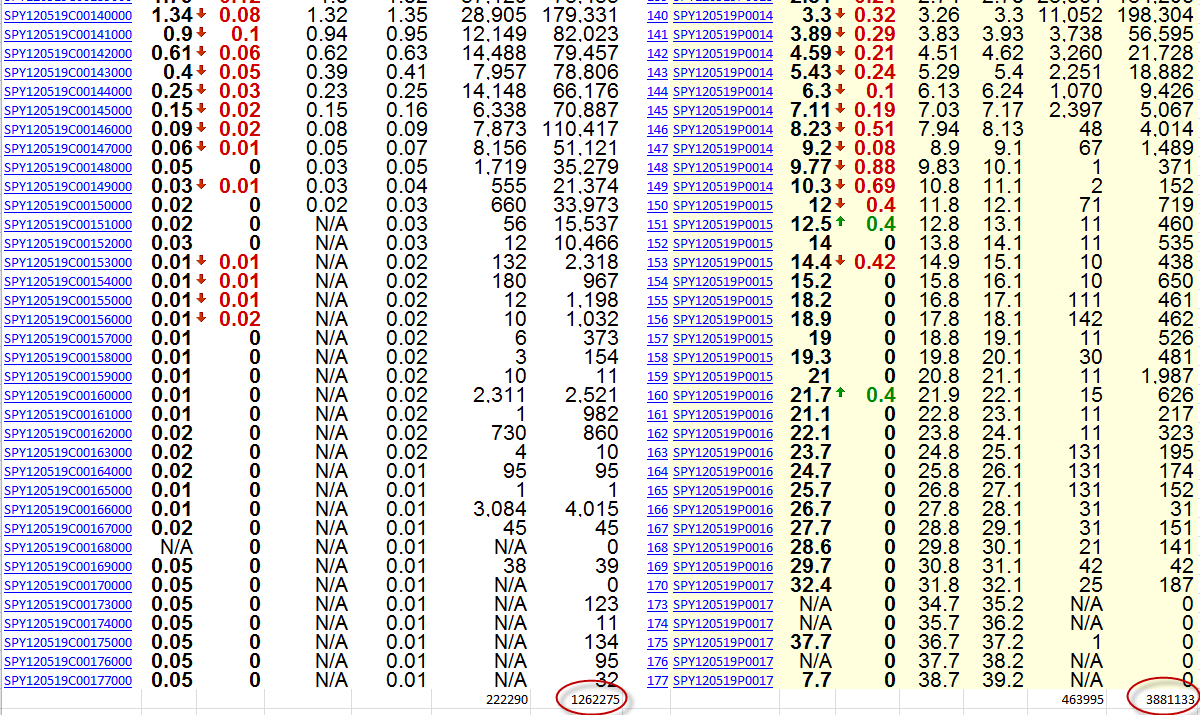Click the put last price 21.7
This screenshot has height=715, width=1200.
810,396
